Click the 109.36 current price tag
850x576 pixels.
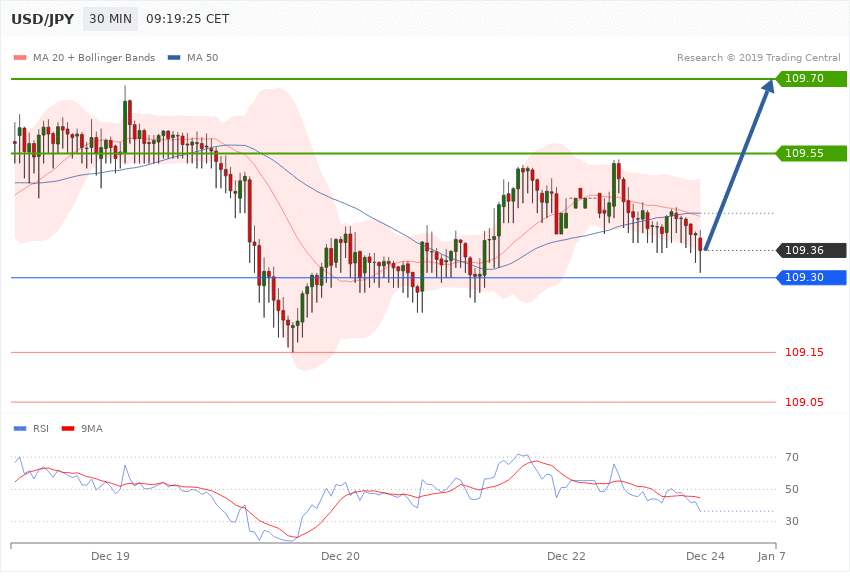[x=811, y=250]
